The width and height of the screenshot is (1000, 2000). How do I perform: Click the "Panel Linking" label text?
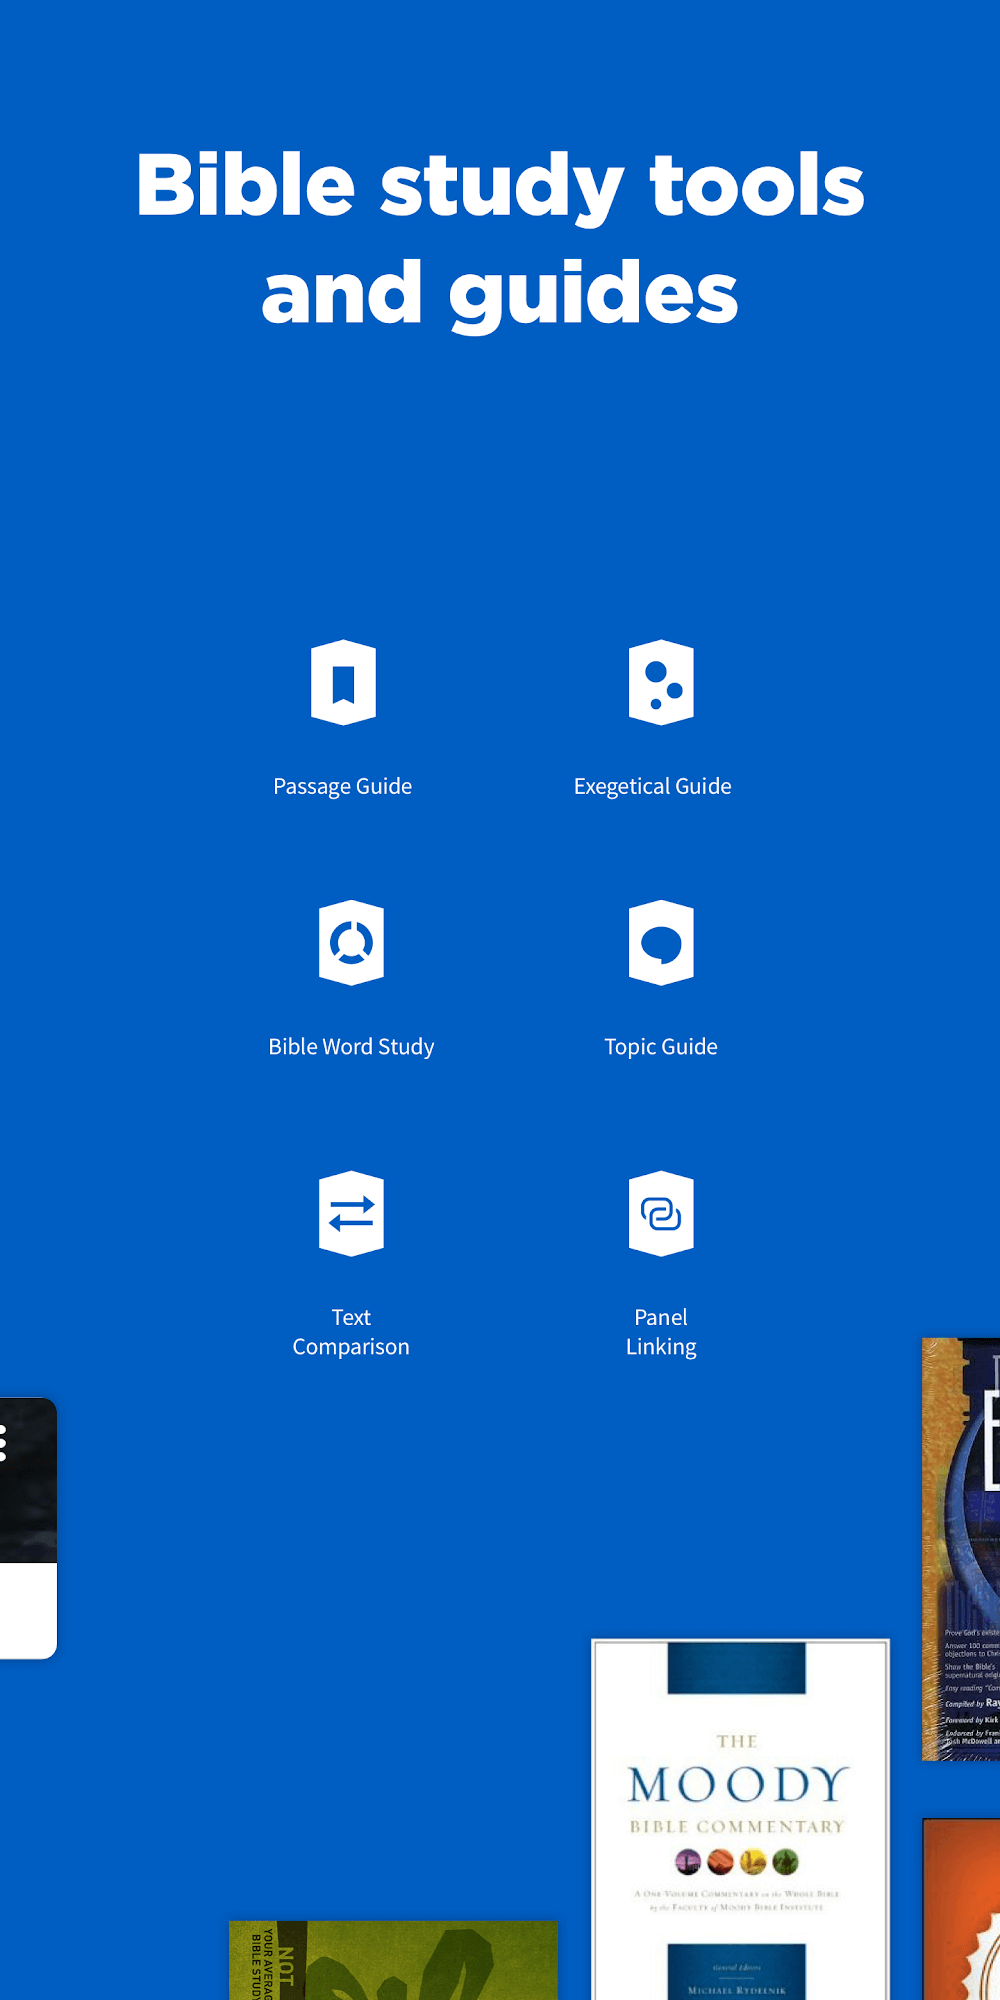(660, 1332)
